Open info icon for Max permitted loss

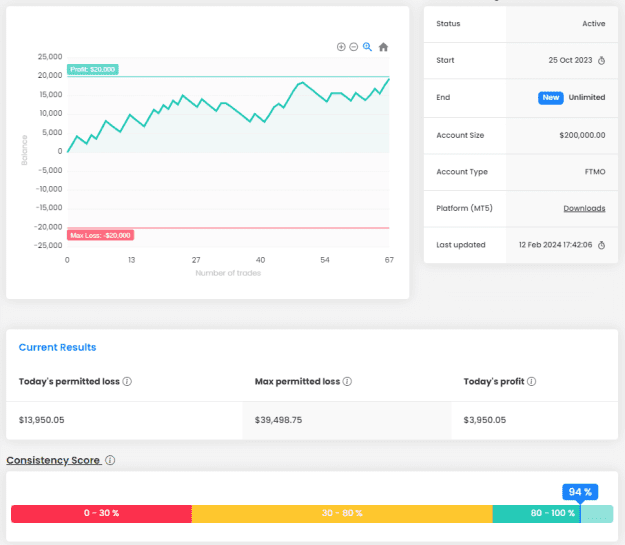347,382
